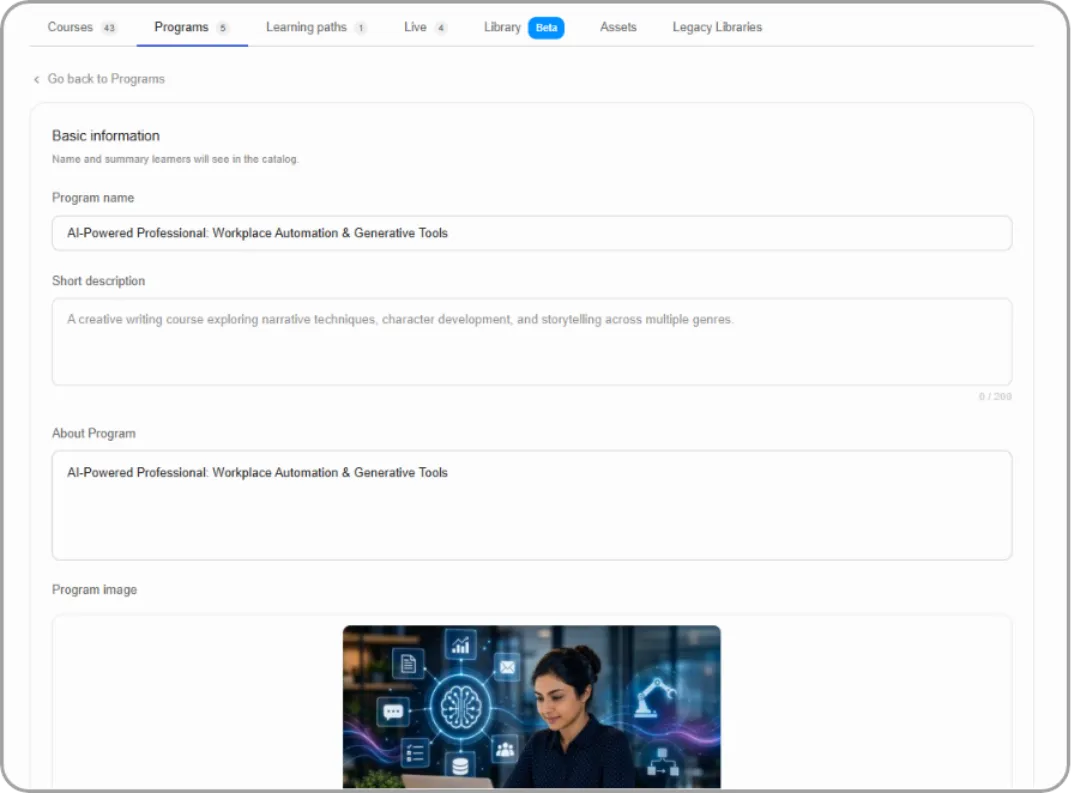Click the program image thumbnail
Image resolution: width=1071 pixels, height=793 pixels.
[x=531, y=706]
